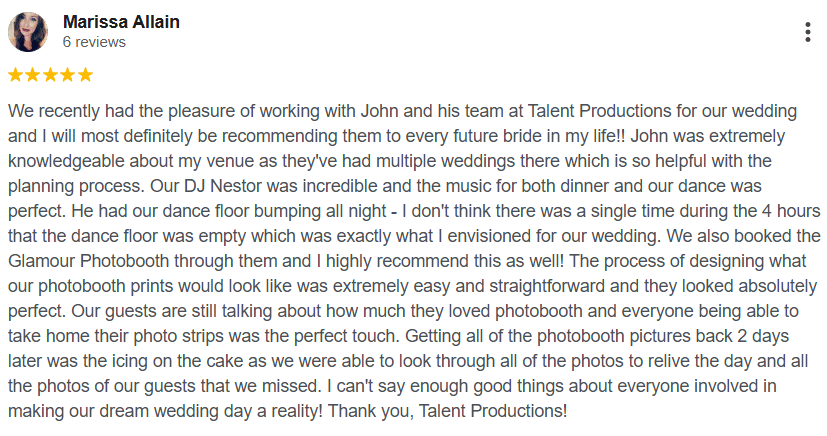Open the three-dot more options menu
This screenshot has width=827, height=436.
tap(807, 32)
